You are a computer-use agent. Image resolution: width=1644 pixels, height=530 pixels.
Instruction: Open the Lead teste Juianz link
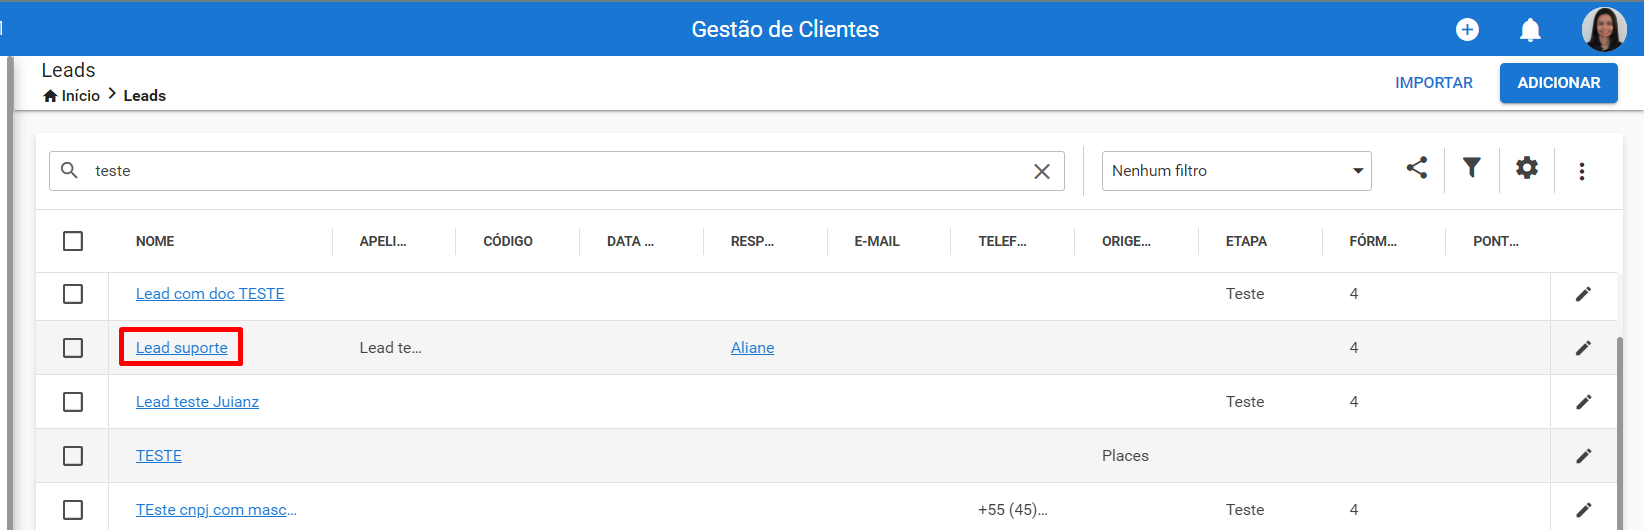pos(197,402)
